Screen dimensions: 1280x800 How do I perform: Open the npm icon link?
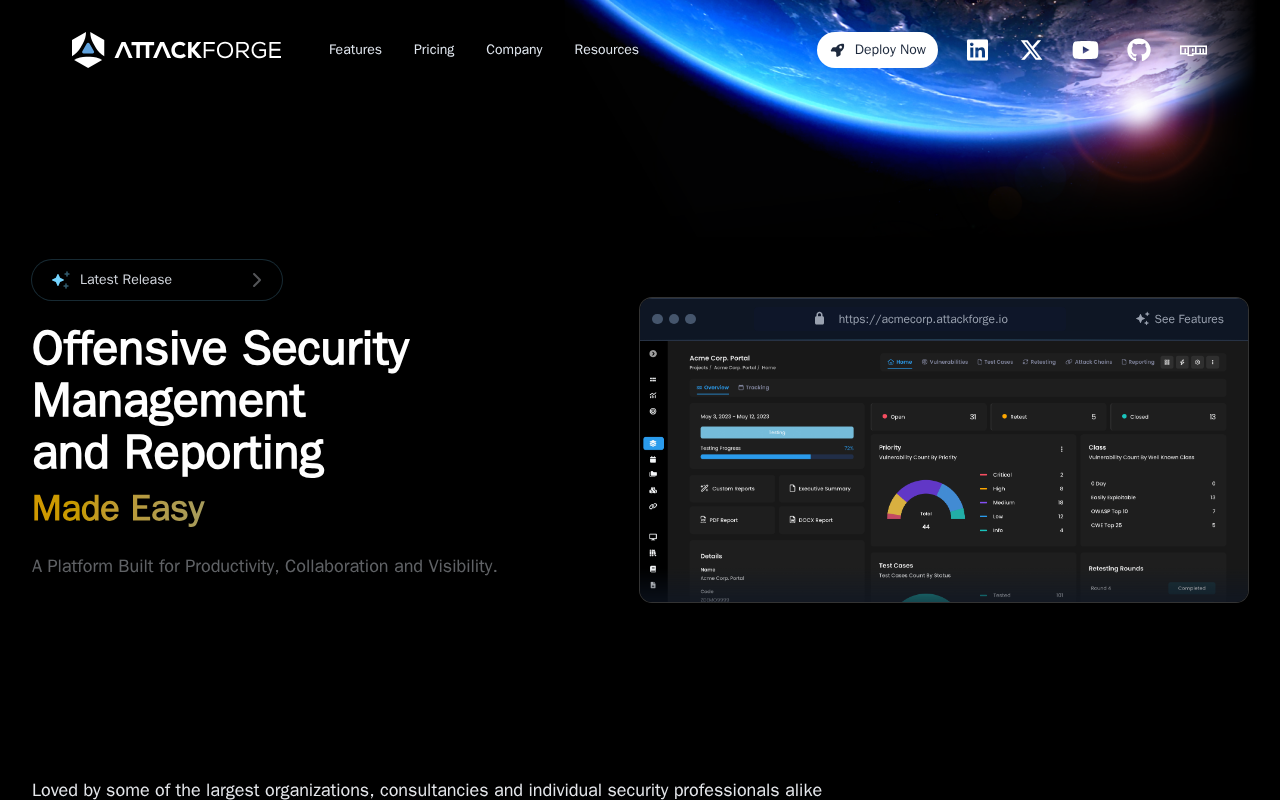(1193, 50)
